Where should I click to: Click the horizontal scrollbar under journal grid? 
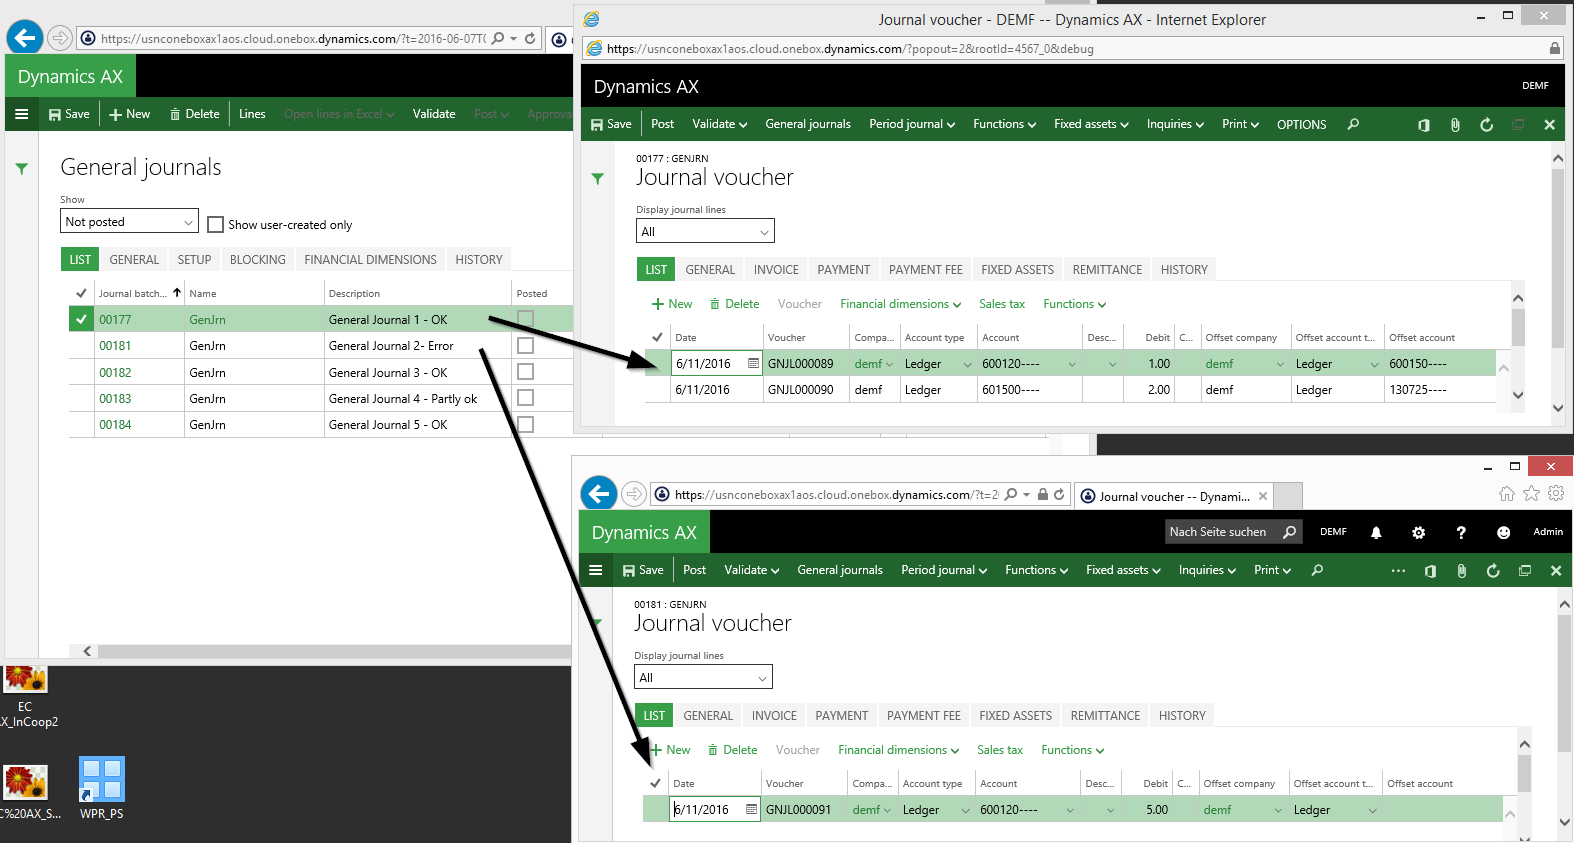(330, 651)
